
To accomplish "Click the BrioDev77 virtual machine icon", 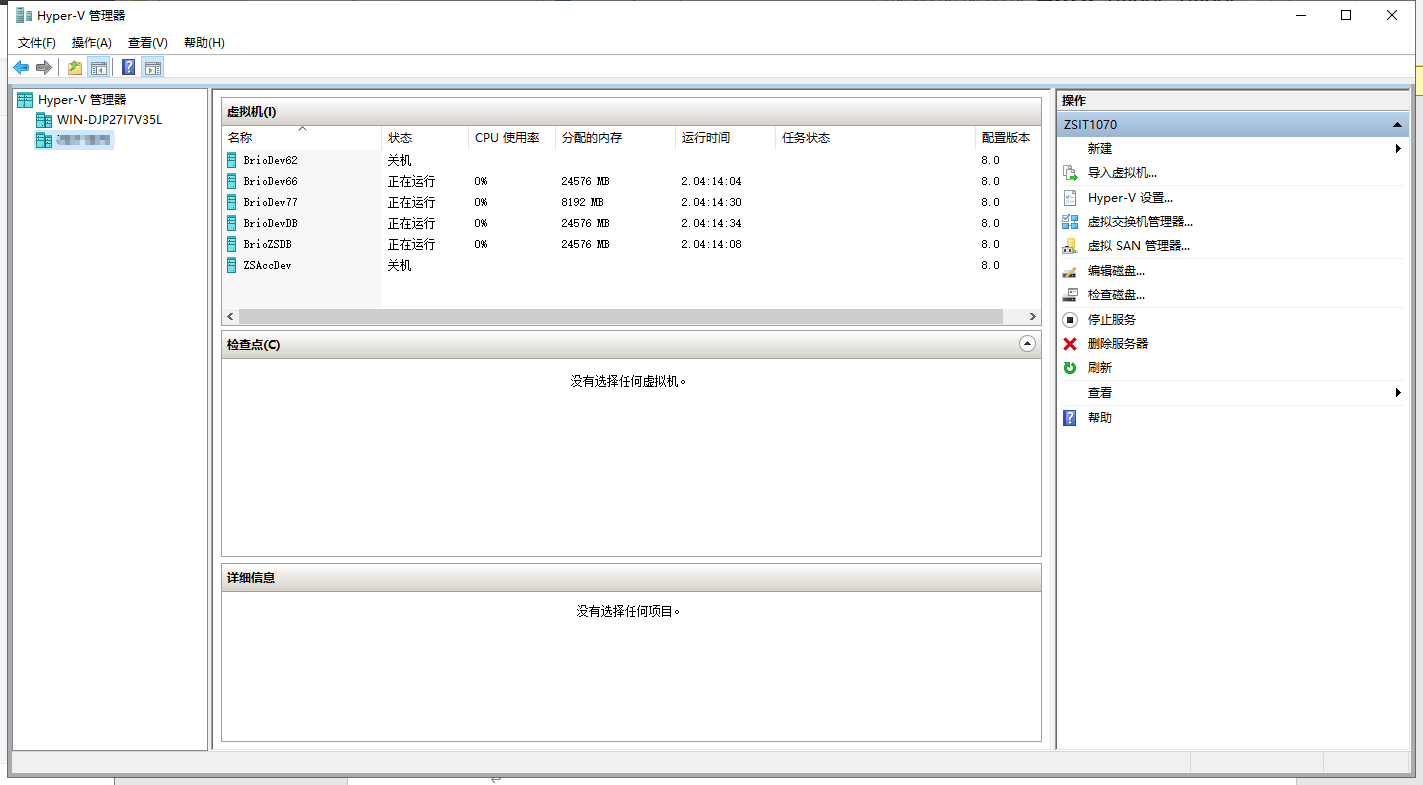I will [232, 202].
